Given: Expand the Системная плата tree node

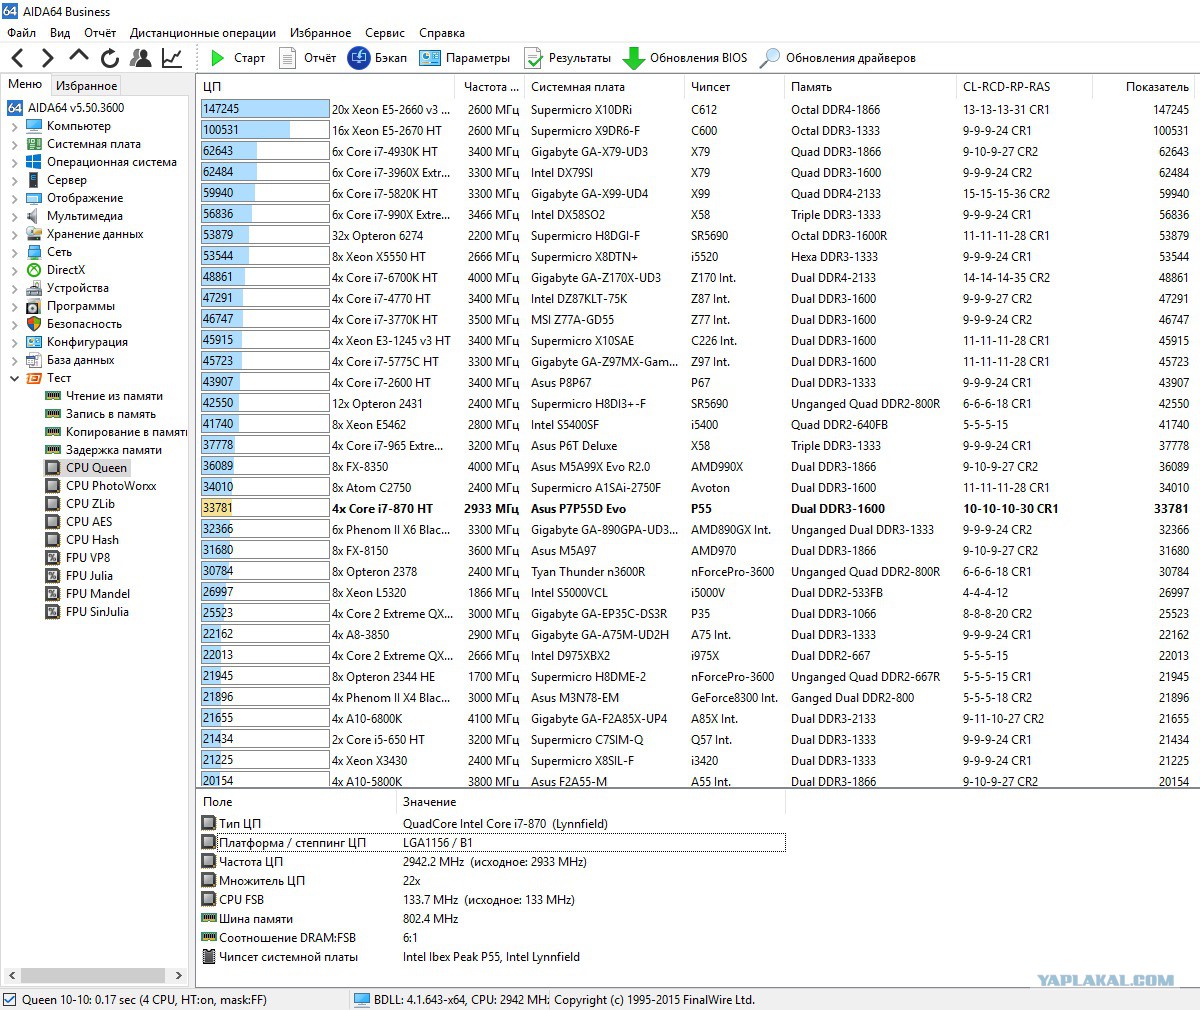Looking at the screenshot, I should 14,144.
